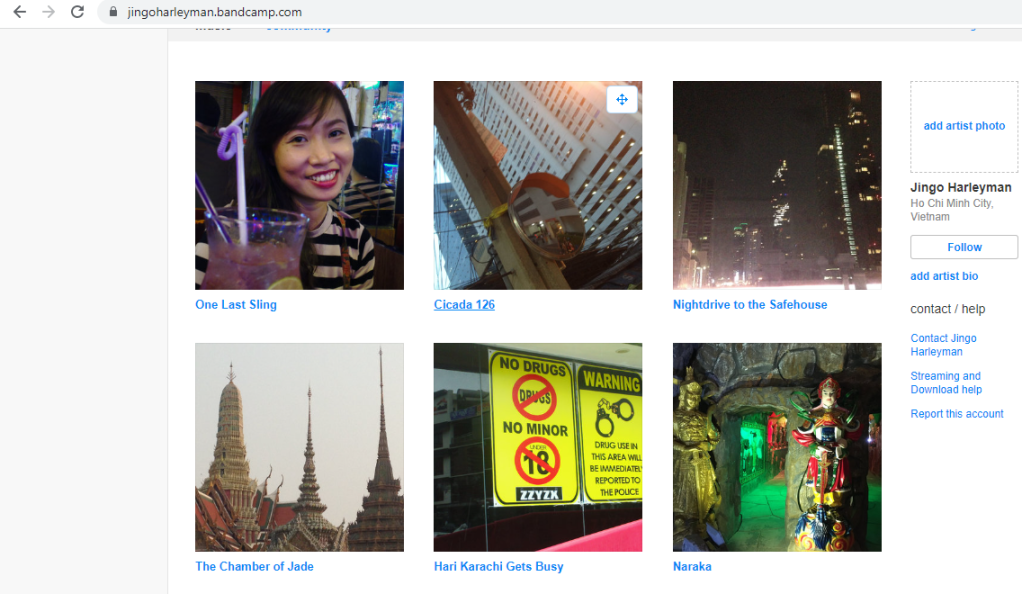Open The Chamber of Jade temple thumbnail
The image size is (1022, 594).
(299, 447)
